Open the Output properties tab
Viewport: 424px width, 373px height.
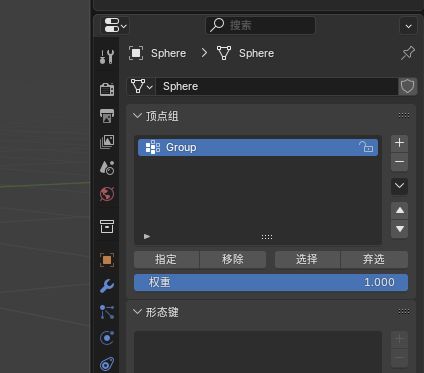click(x=107, y=116)
